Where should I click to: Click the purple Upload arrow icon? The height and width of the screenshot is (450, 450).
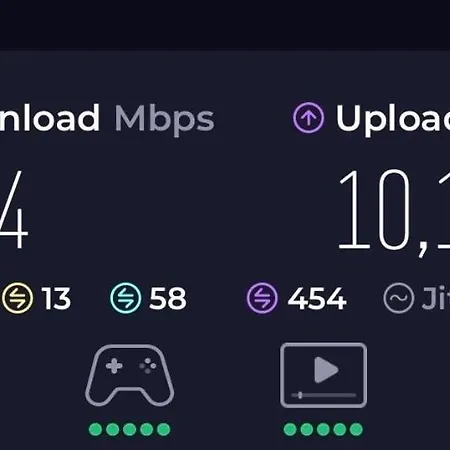click(x=308, y=118)
